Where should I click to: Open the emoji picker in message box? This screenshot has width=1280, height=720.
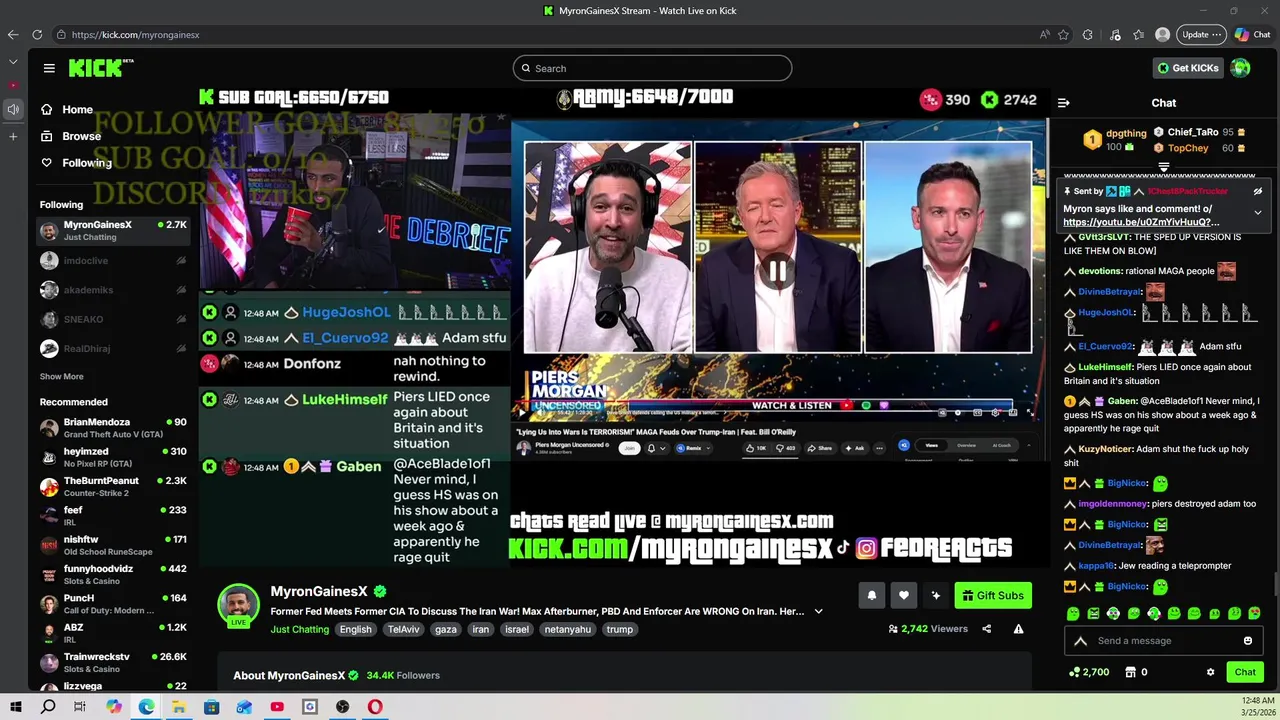point(1248,641)
